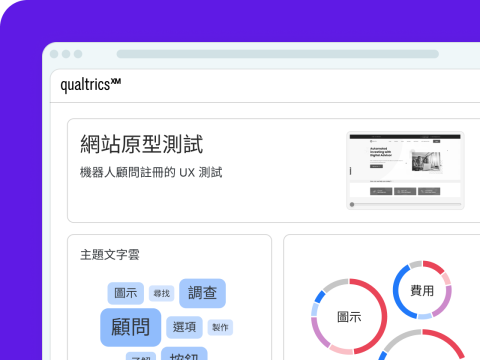Click the blue segment of 費用 donut
The image size is (480, 360).
pyautogui.click(x=397, y=291)
